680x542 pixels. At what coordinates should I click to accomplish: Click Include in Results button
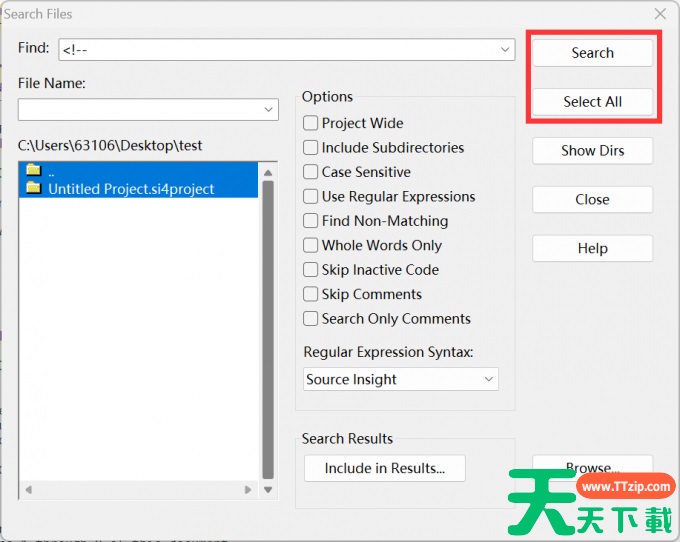[x=385, y=468]
